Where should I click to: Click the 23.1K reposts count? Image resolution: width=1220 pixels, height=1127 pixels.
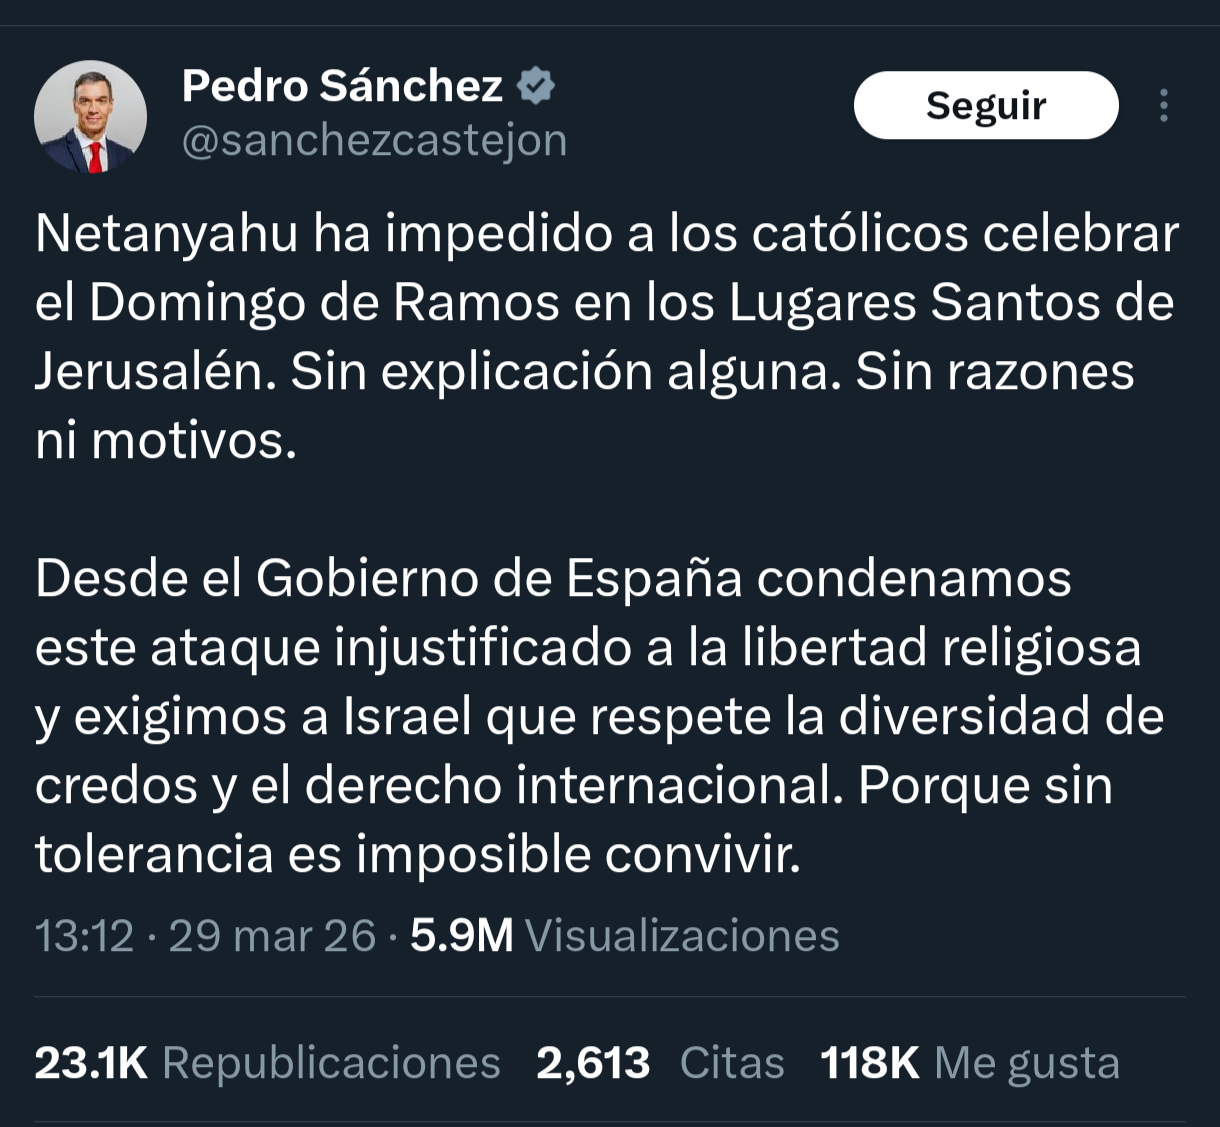91,1063
